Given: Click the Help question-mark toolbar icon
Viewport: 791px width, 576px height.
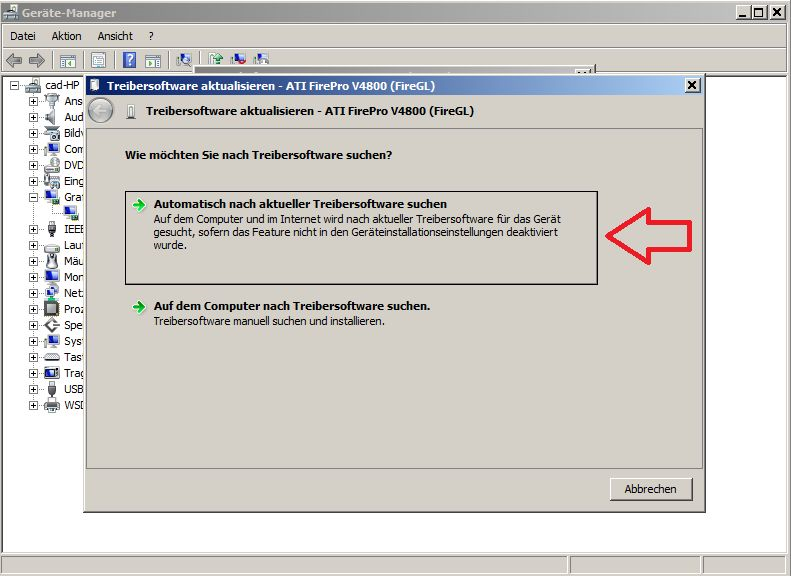Looking at the screenshot, I should coord(129,61).
